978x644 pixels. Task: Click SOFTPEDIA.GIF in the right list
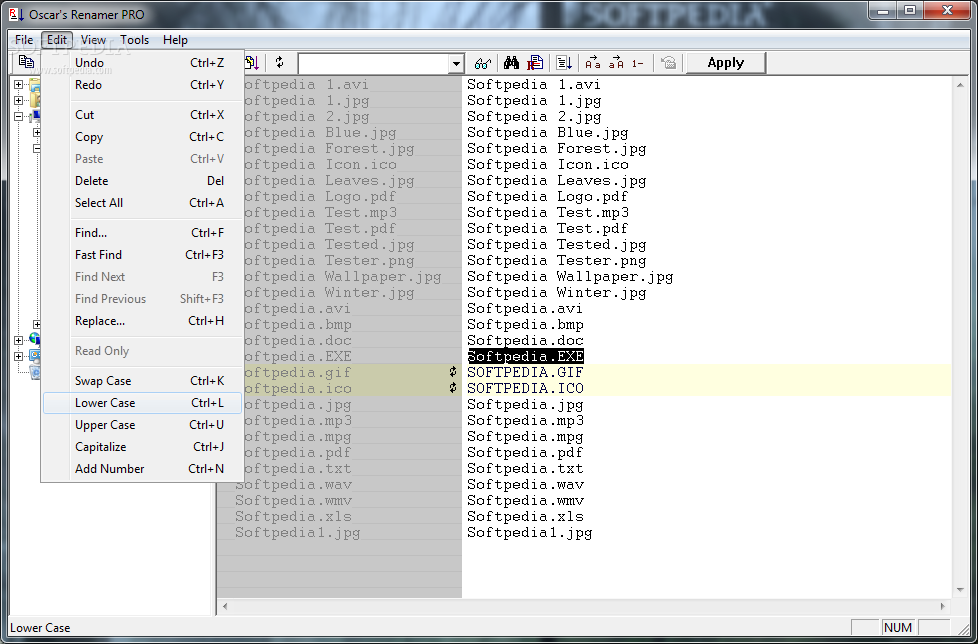(525, 372)
